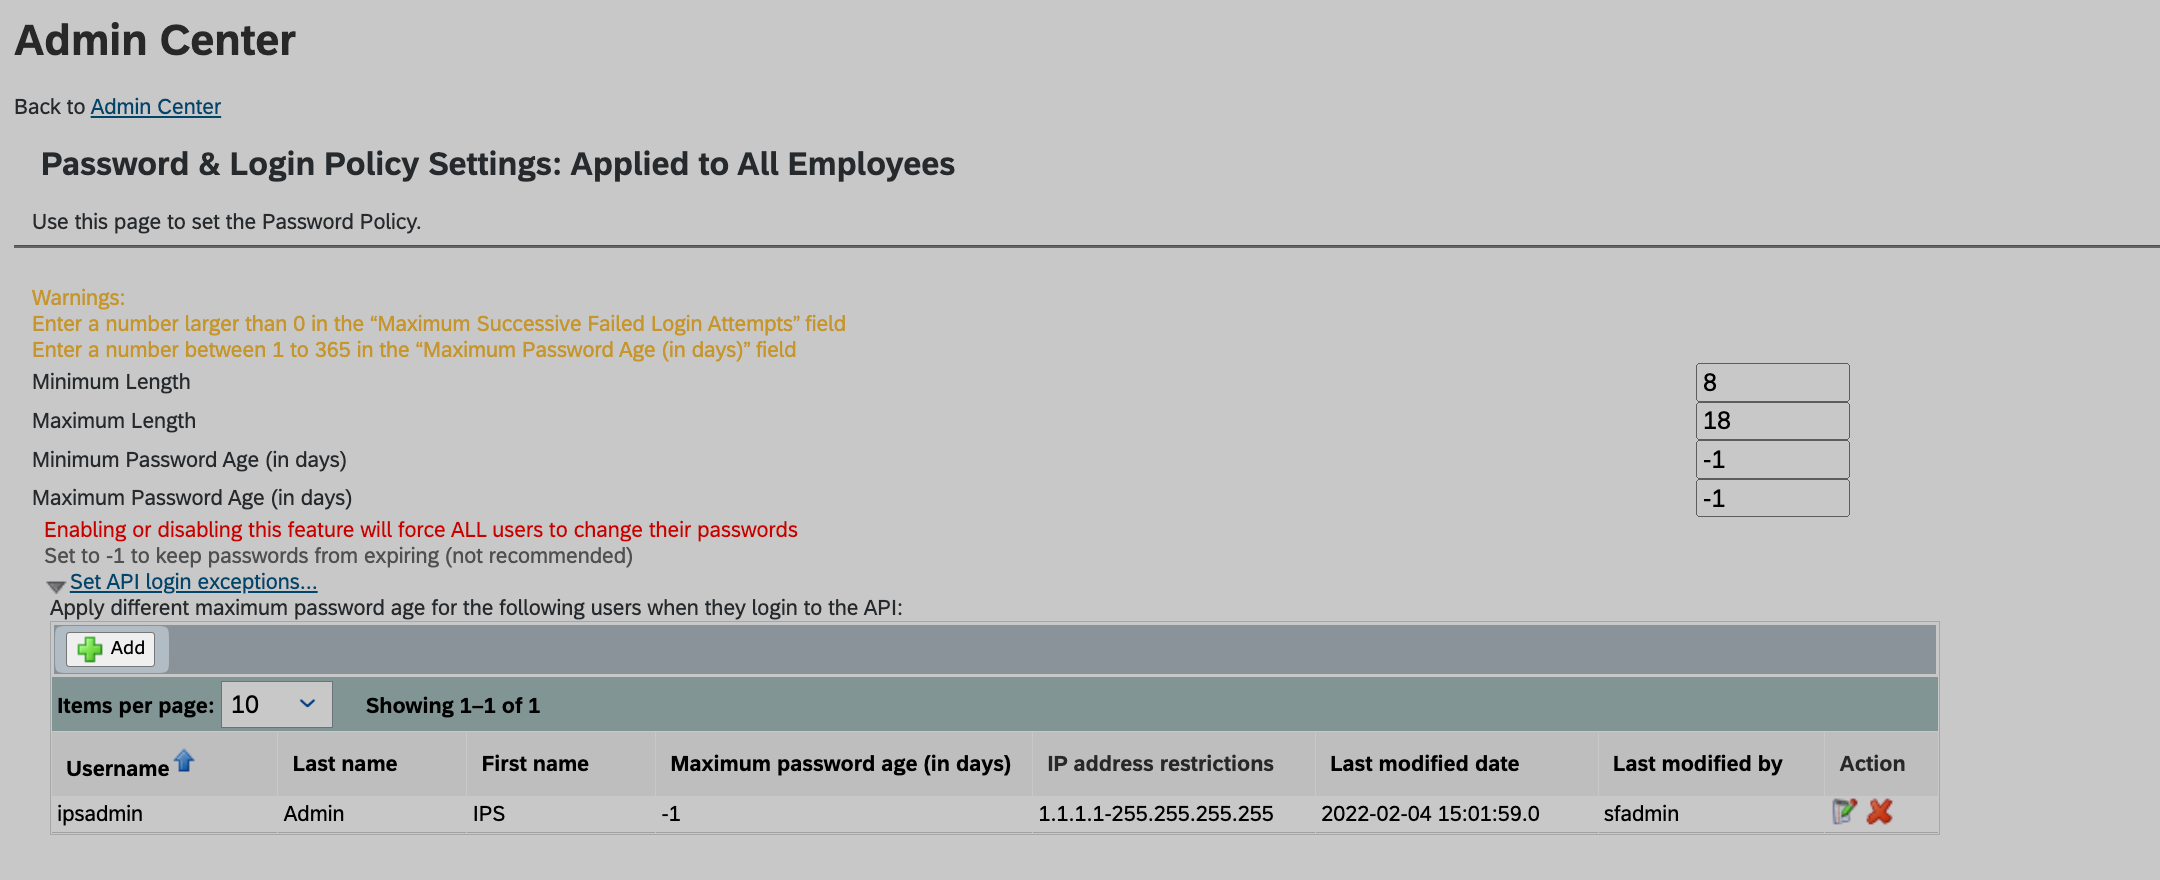Click Last modified by column header

click(1698, 764)
